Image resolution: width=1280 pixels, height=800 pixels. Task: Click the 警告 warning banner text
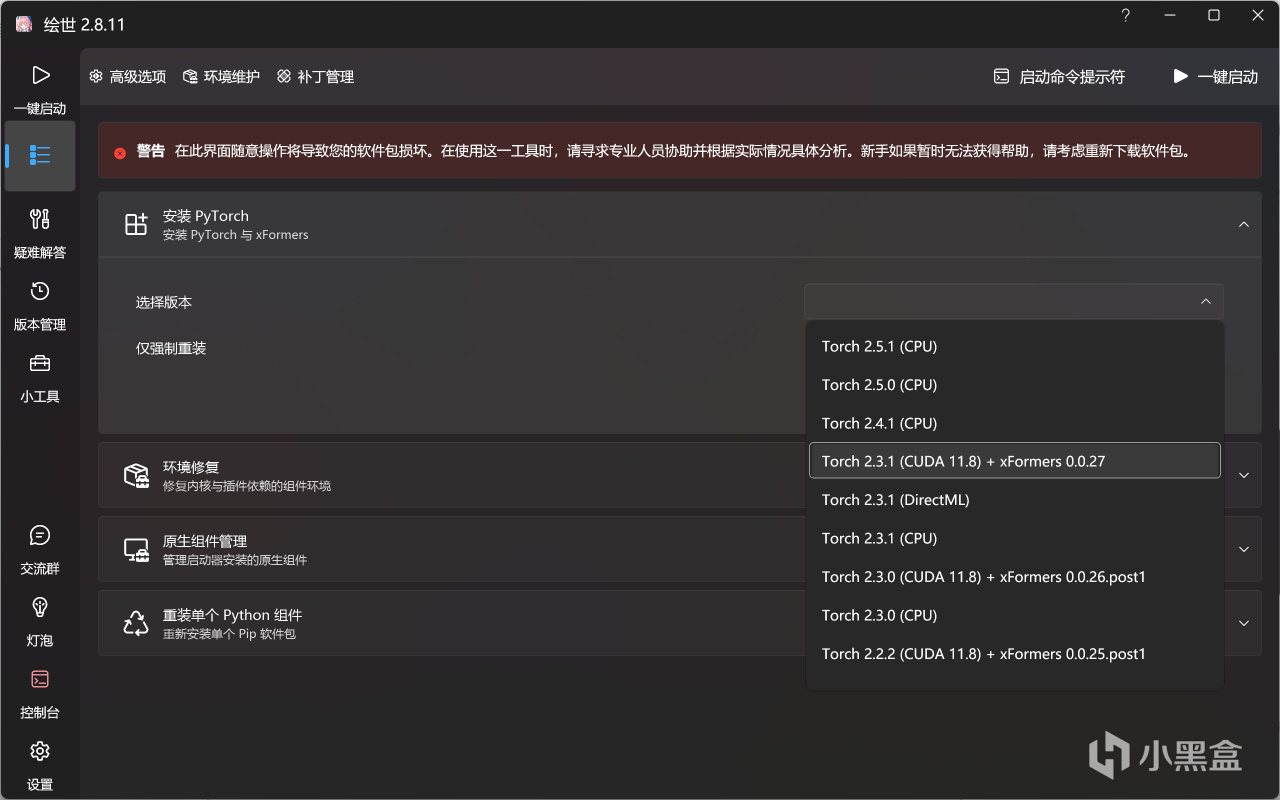(151, 152)
